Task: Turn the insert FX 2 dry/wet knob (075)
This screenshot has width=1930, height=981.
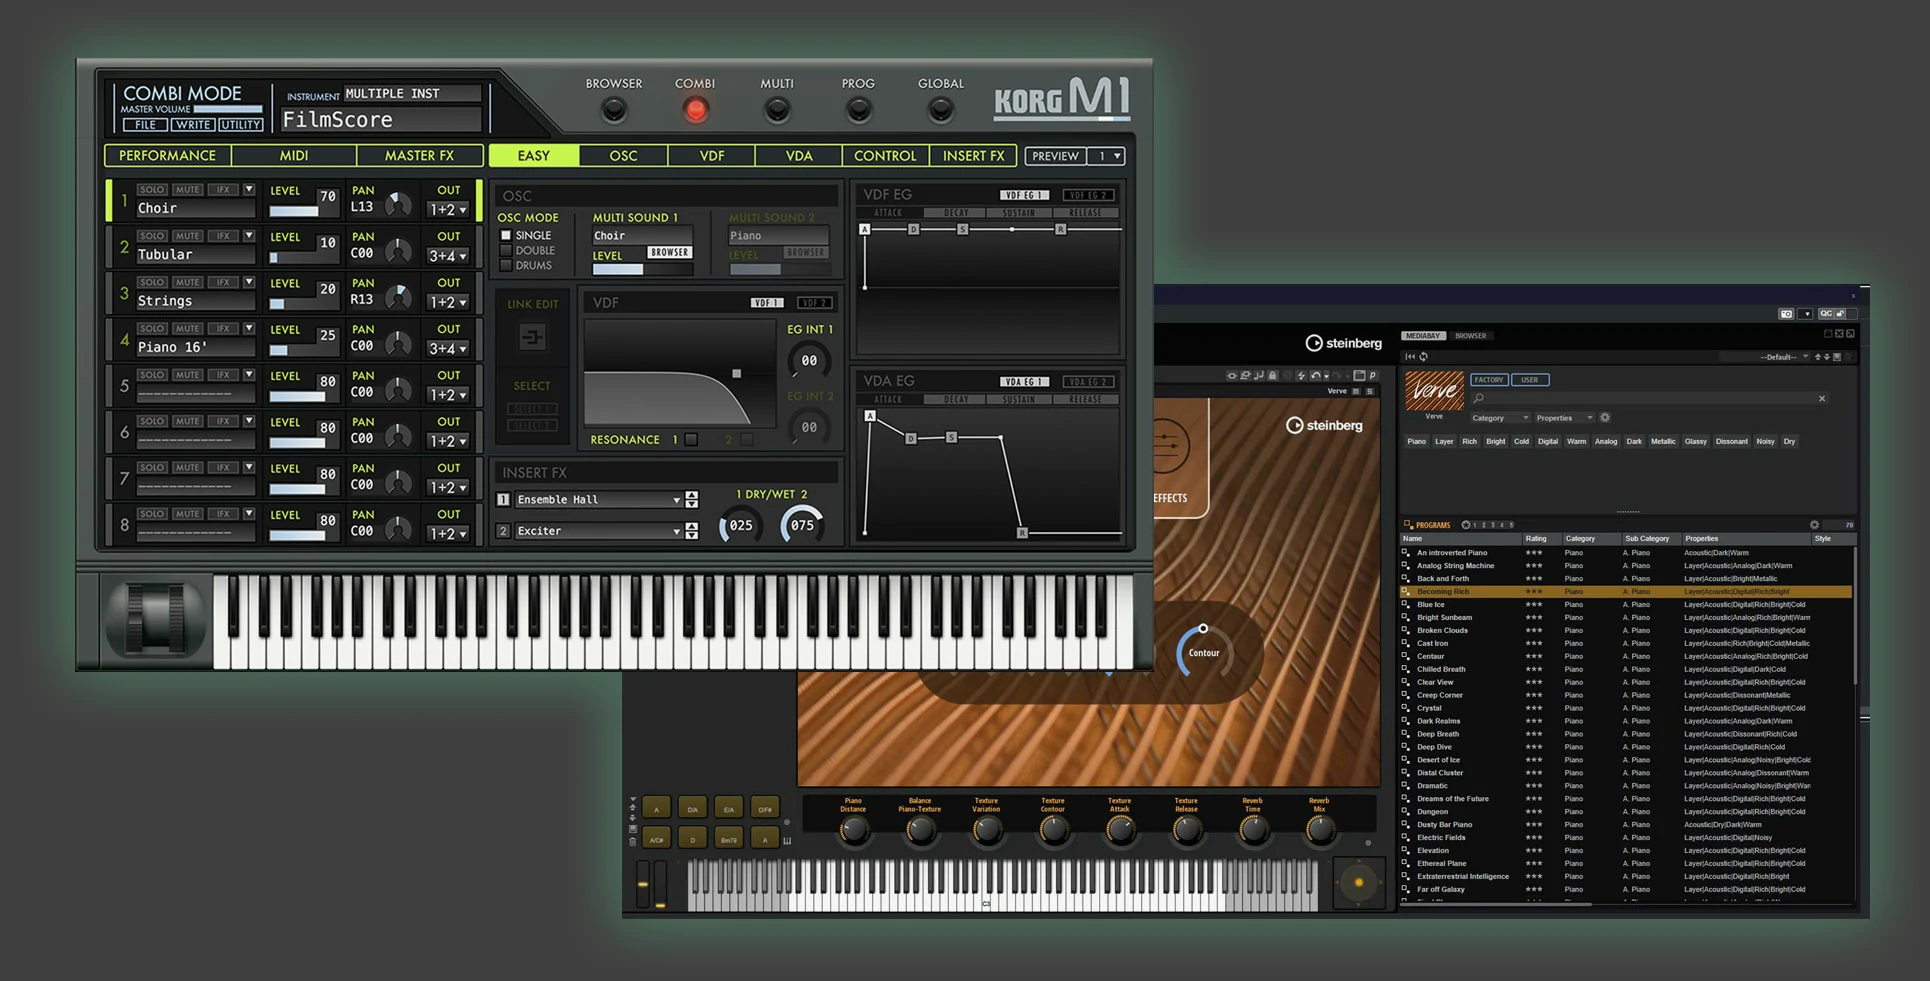Action: [x=802, y=525]
